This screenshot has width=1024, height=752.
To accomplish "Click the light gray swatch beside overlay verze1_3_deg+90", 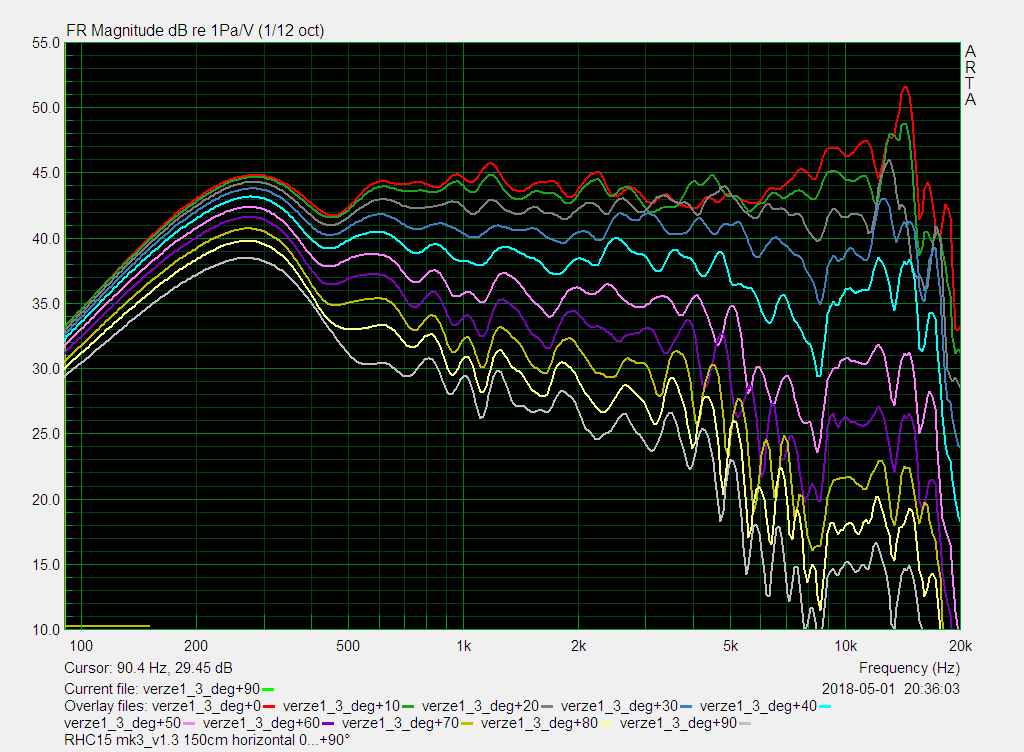I will pos(745,723).
